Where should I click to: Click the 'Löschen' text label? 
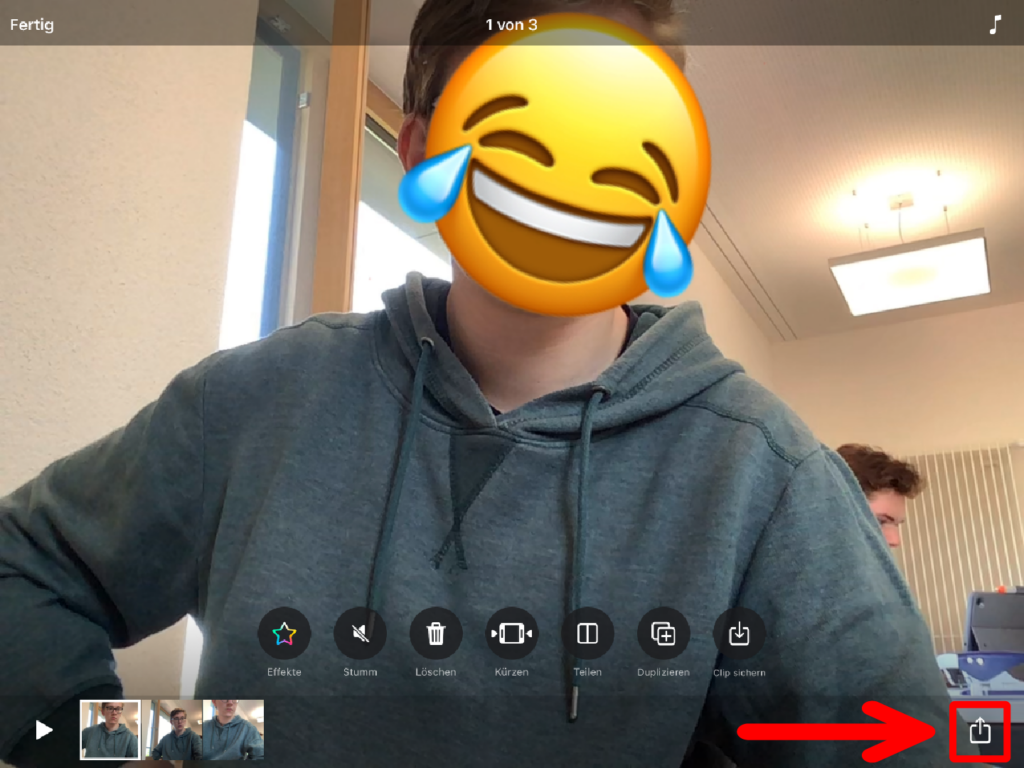coord(436,672)
